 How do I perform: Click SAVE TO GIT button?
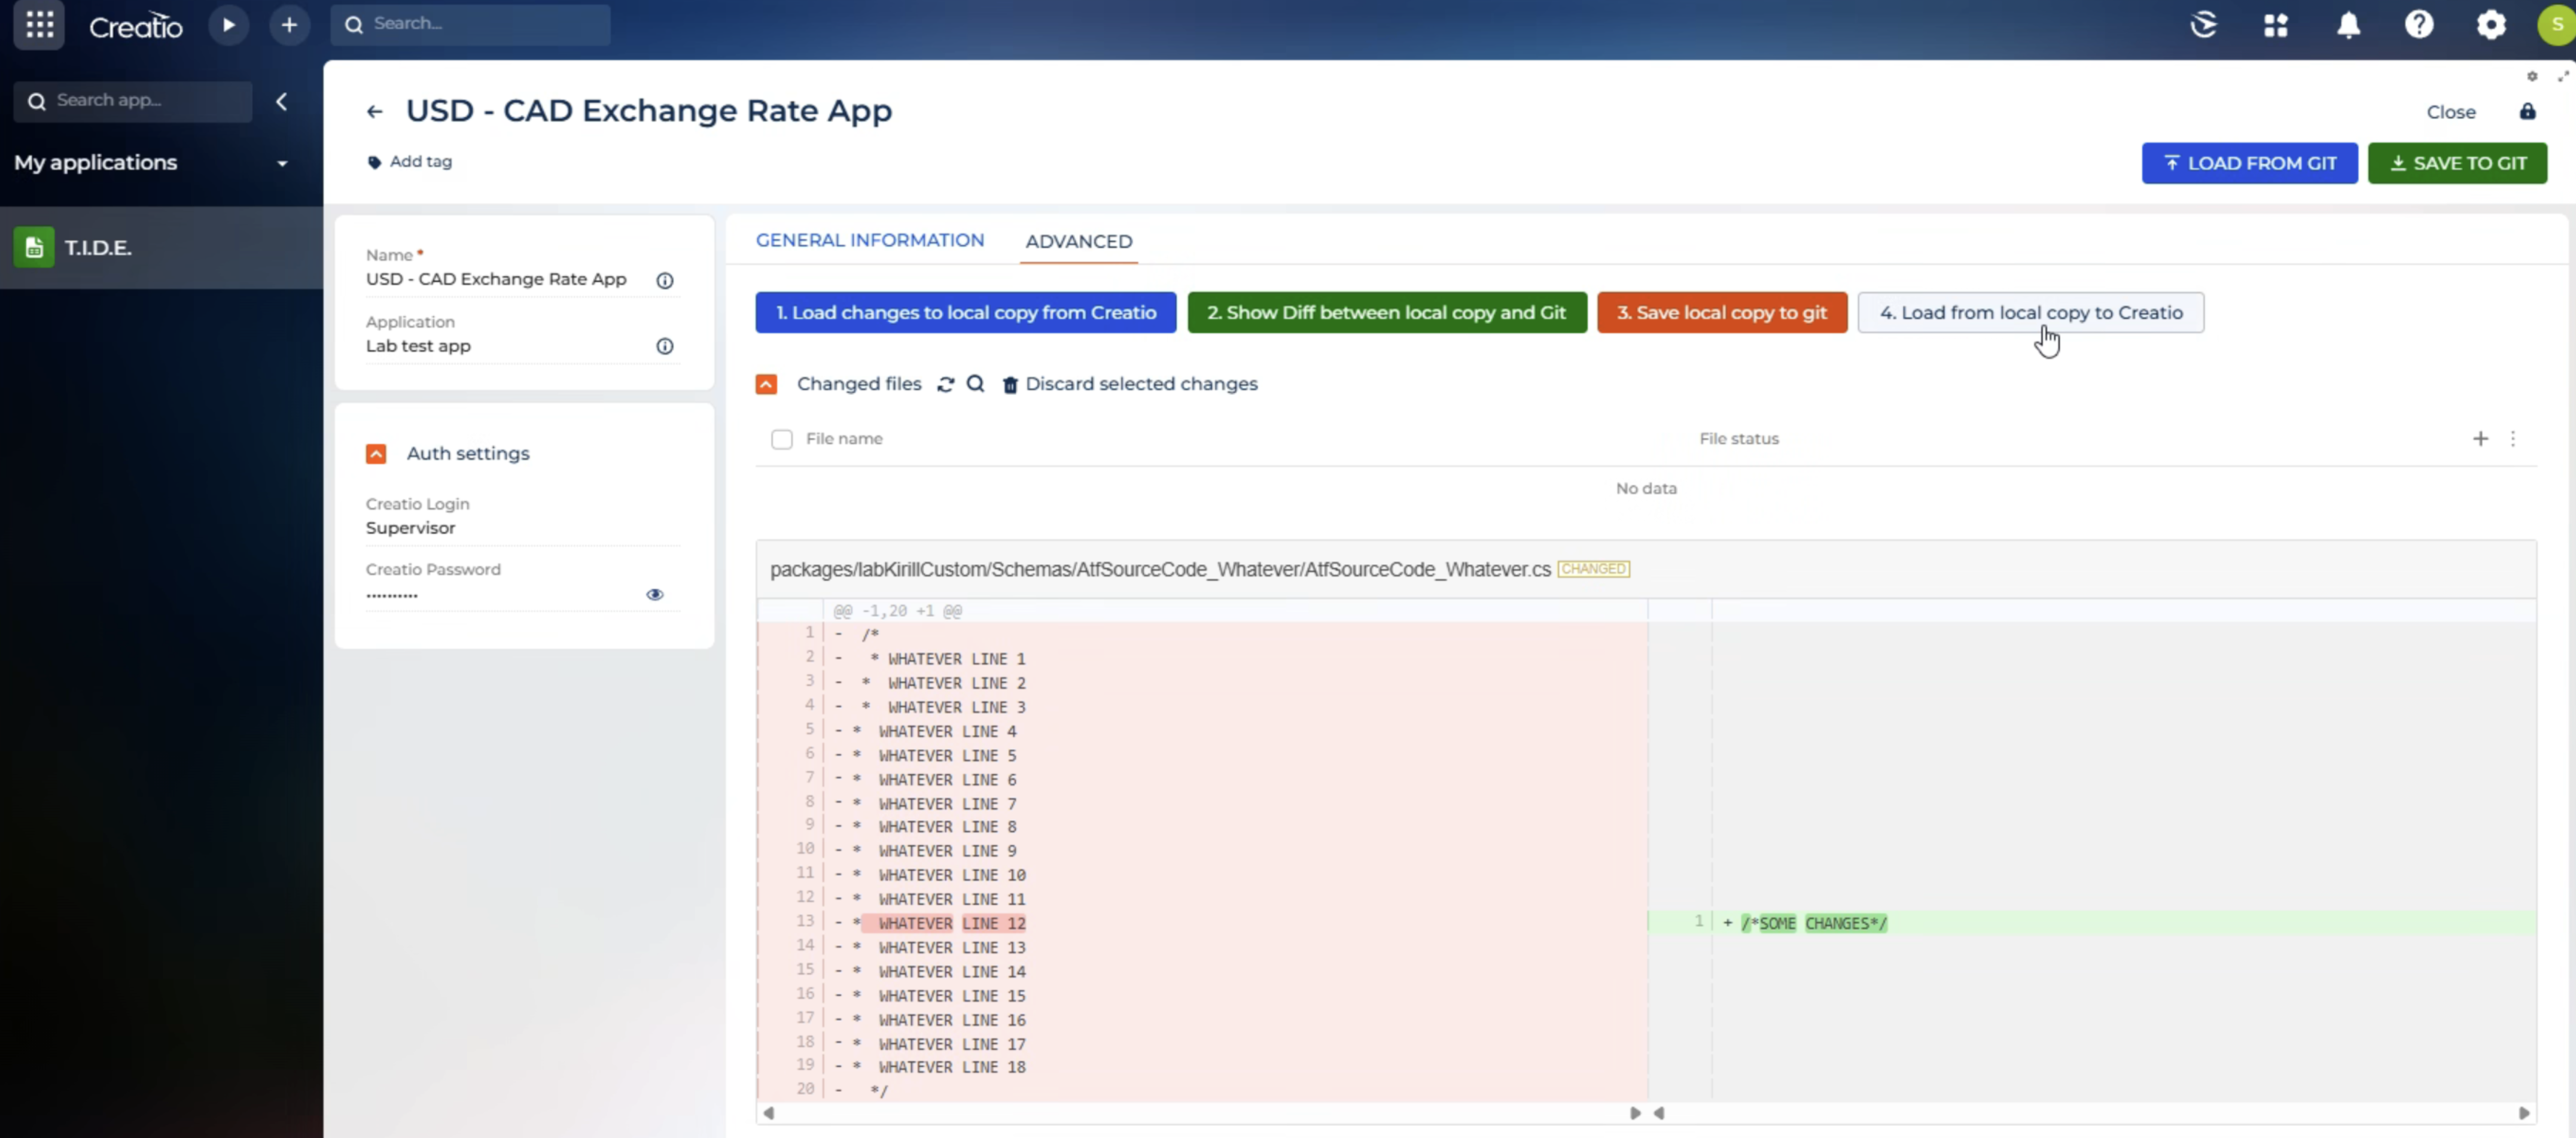coord(2457,163)
